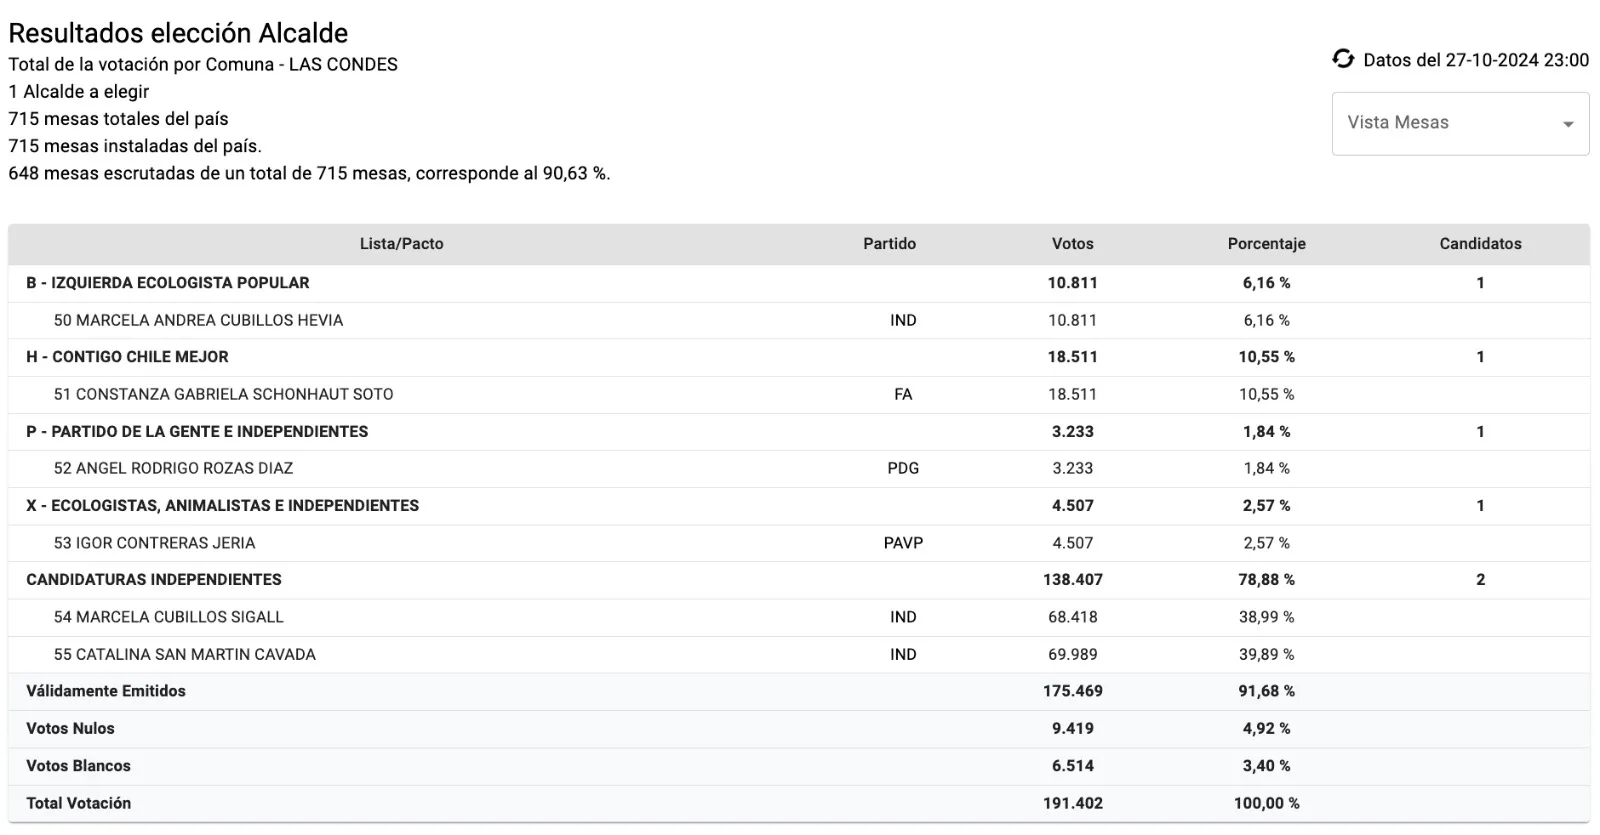Screen dimensions: 1600x835
Task: Click the PDG party cell
Action: (x=903, y=468)
